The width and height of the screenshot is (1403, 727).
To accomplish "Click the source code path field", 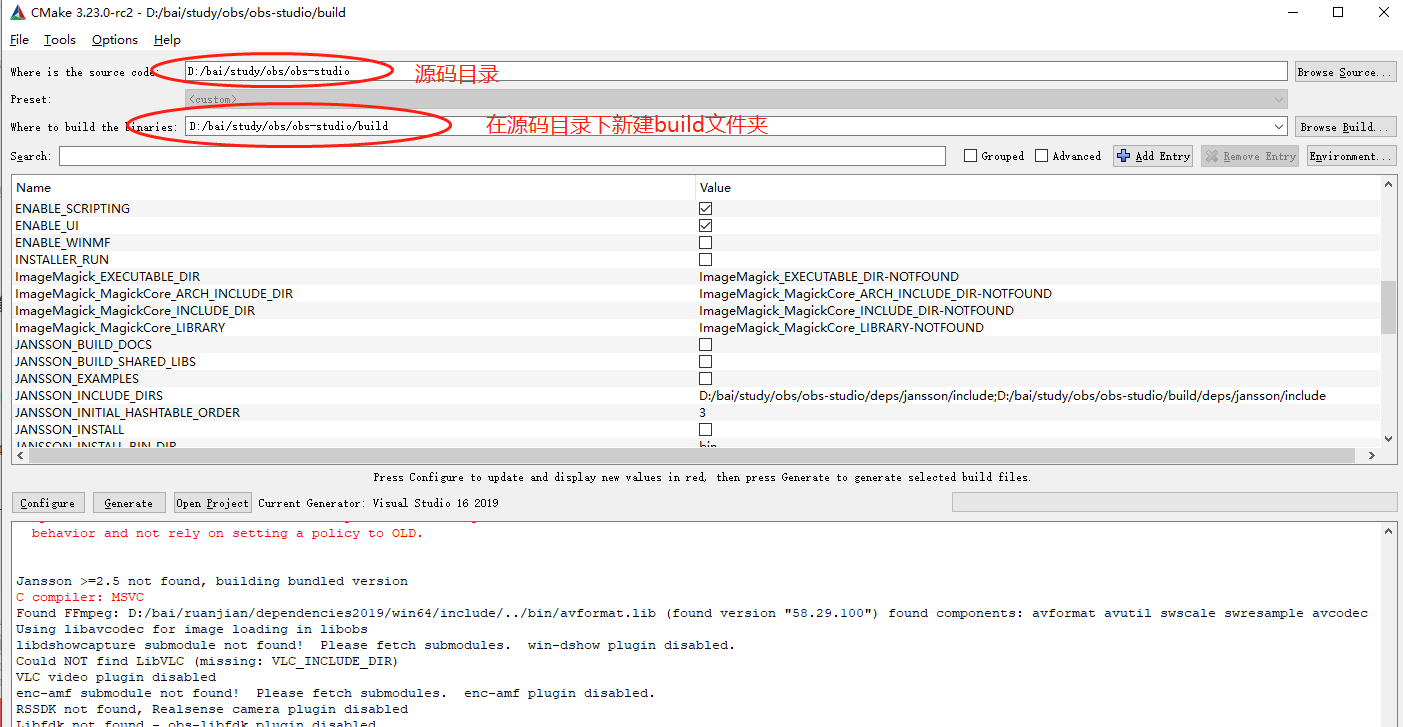I will tap(736, 72).
